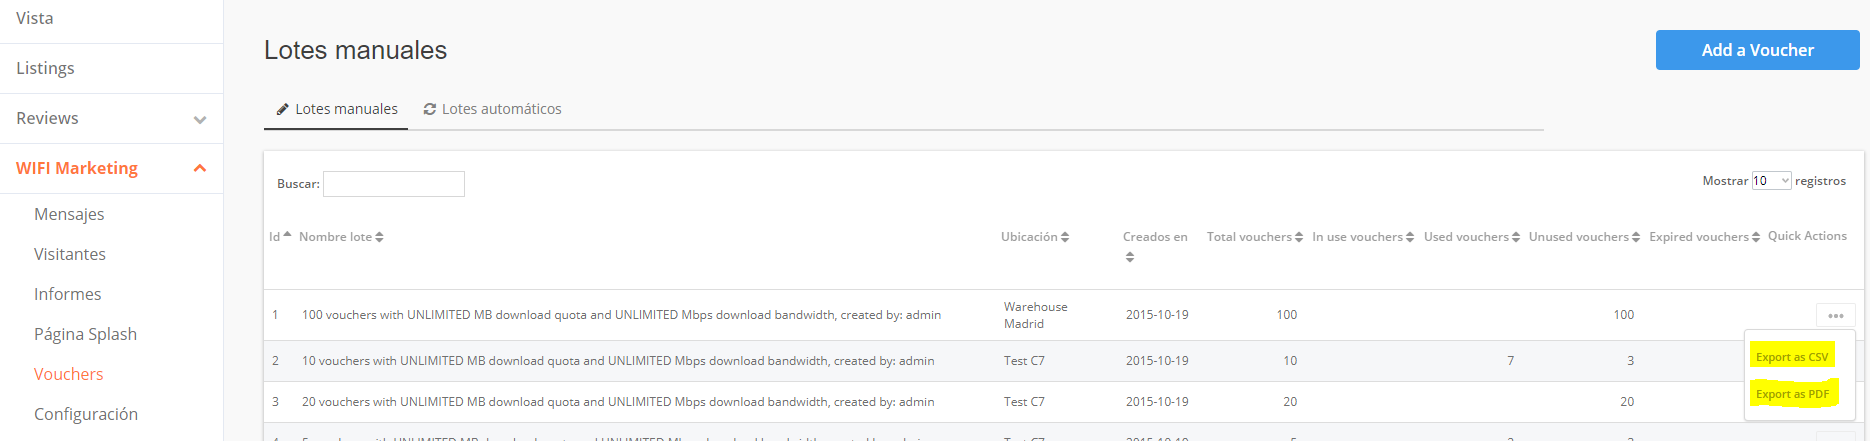The image size is (1870, 441).
Task: Sort by Ubicación column arrows
Action: pyautogui.click(x=1065, y=237)
